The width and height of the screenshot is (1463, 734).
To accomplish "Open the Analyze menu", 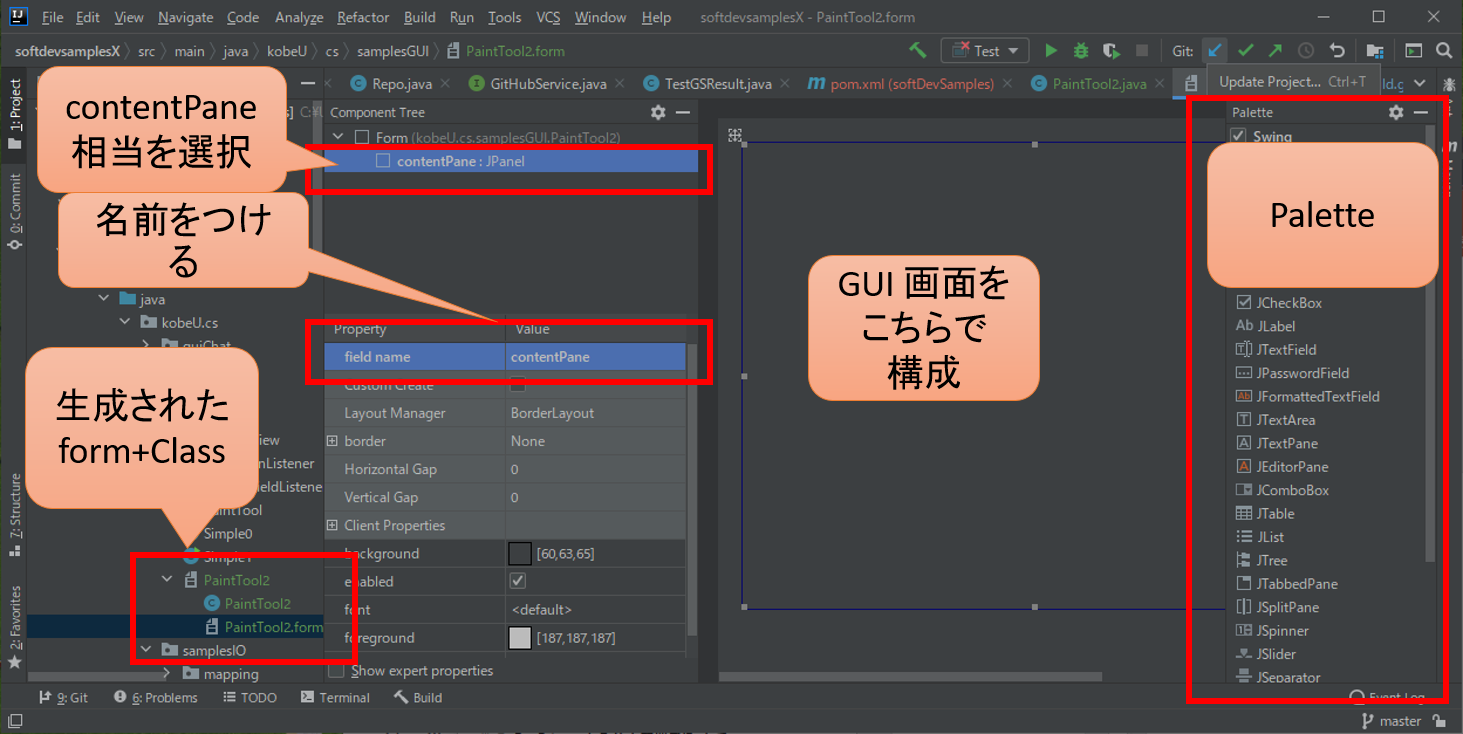I will click(x=298, y=18).
